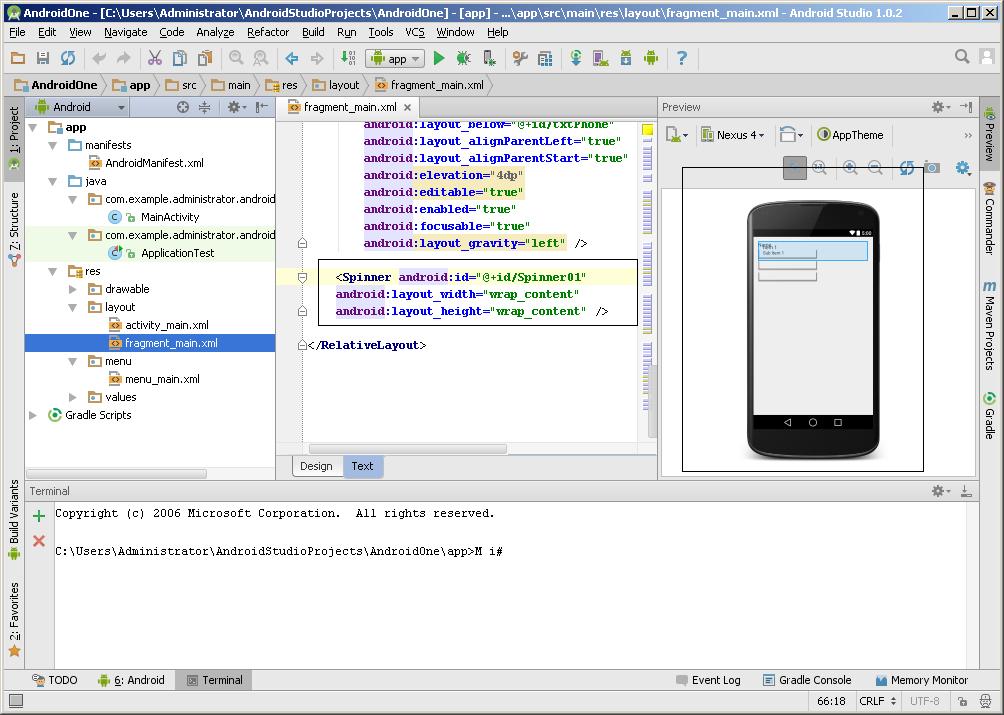1004x715 pixels.
Task: Open the Nexus 4 device dropdown
Action: pos(732,135)
